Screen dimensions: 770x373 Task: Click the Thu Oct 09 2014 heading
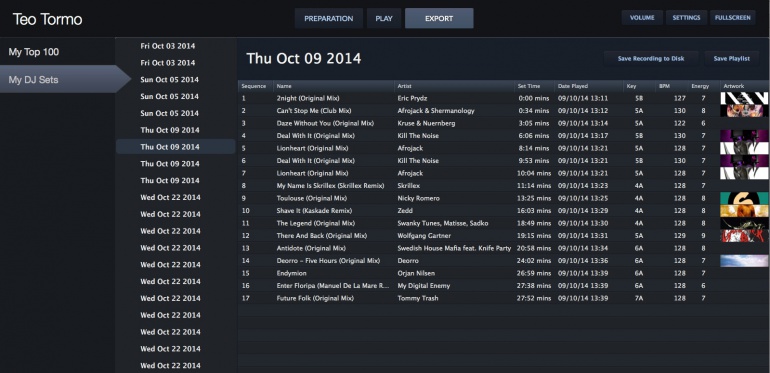click(x=303, y=58)
